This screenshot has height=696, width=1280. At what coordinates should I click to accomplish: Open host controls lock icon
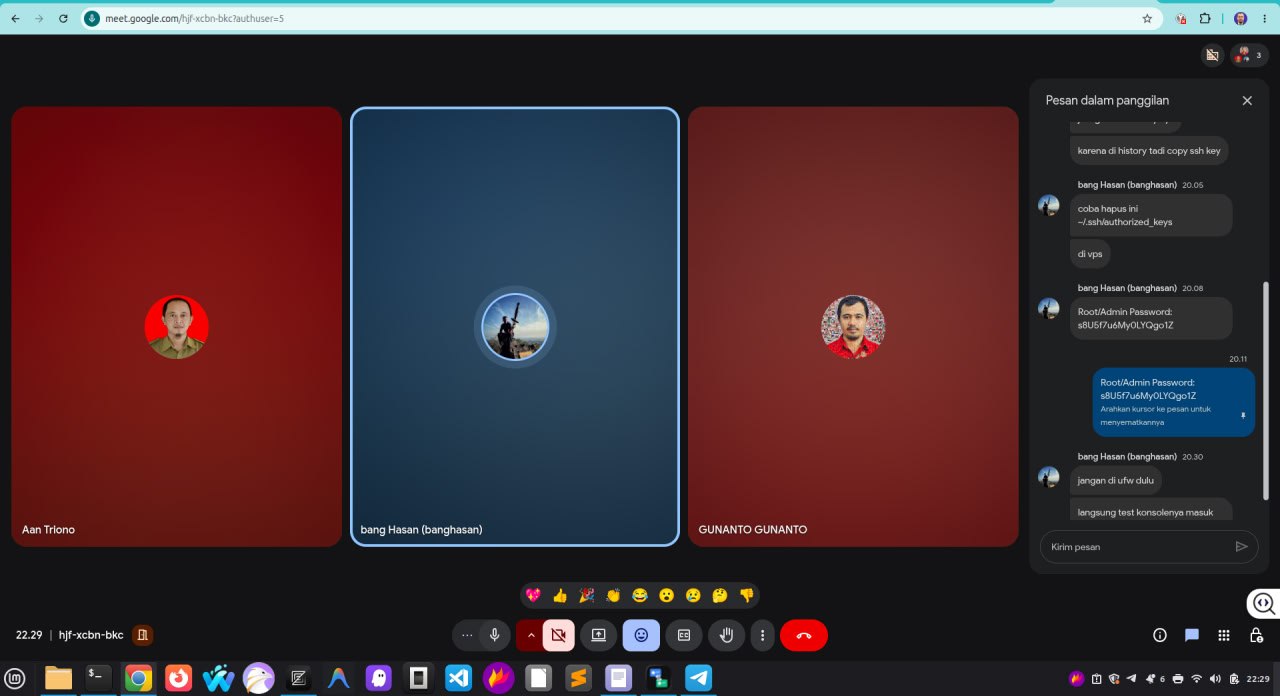pyautogui.click(x=1256, y=635)
